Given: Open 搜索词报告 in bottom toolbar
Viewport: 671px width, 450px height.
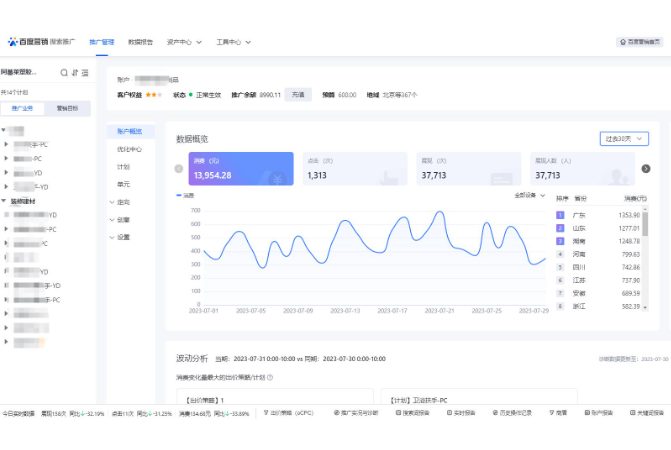Looking at the screenshot, I should (x=412, y=413).
